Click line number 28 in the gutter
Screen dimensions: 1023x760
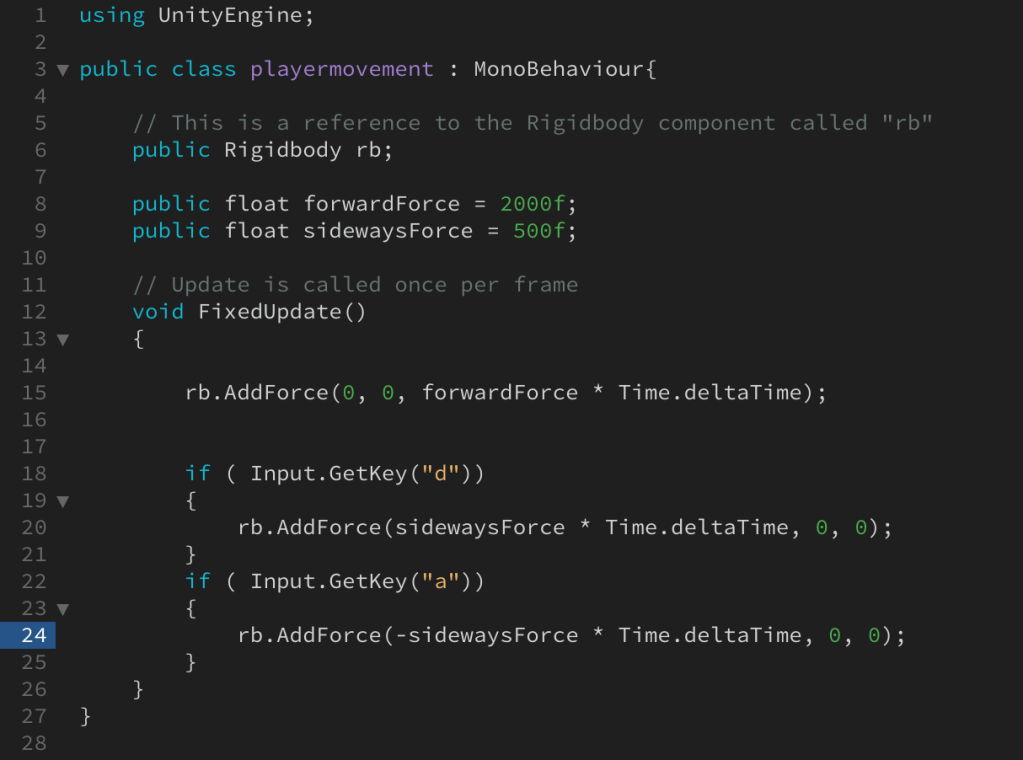(33, 743)
